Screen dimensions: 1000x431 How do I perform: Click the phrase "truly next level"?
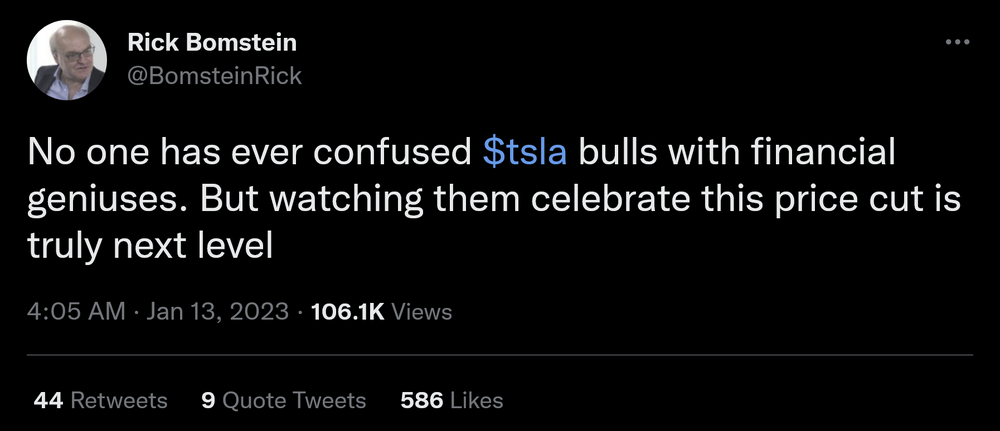(x=150, y=246)
